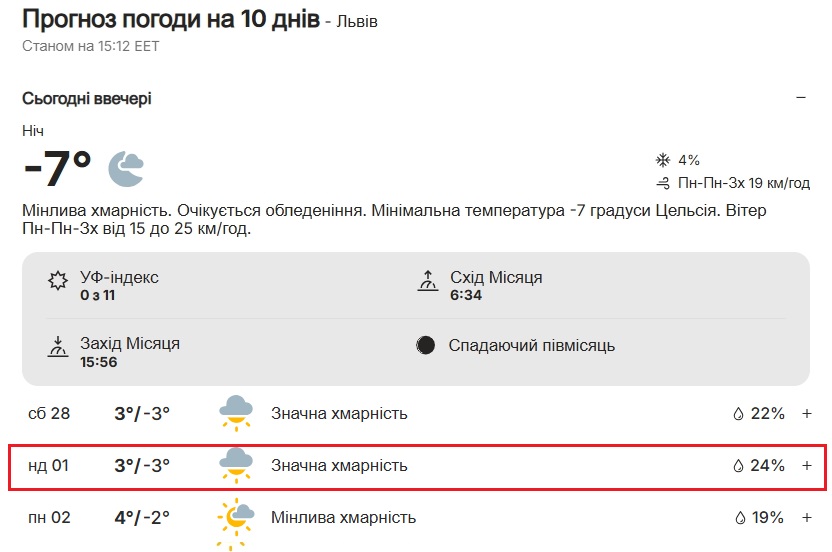Screen dimensions: 832x552
Task: Click the waning moon phase icon
Action: pos(427,346)
